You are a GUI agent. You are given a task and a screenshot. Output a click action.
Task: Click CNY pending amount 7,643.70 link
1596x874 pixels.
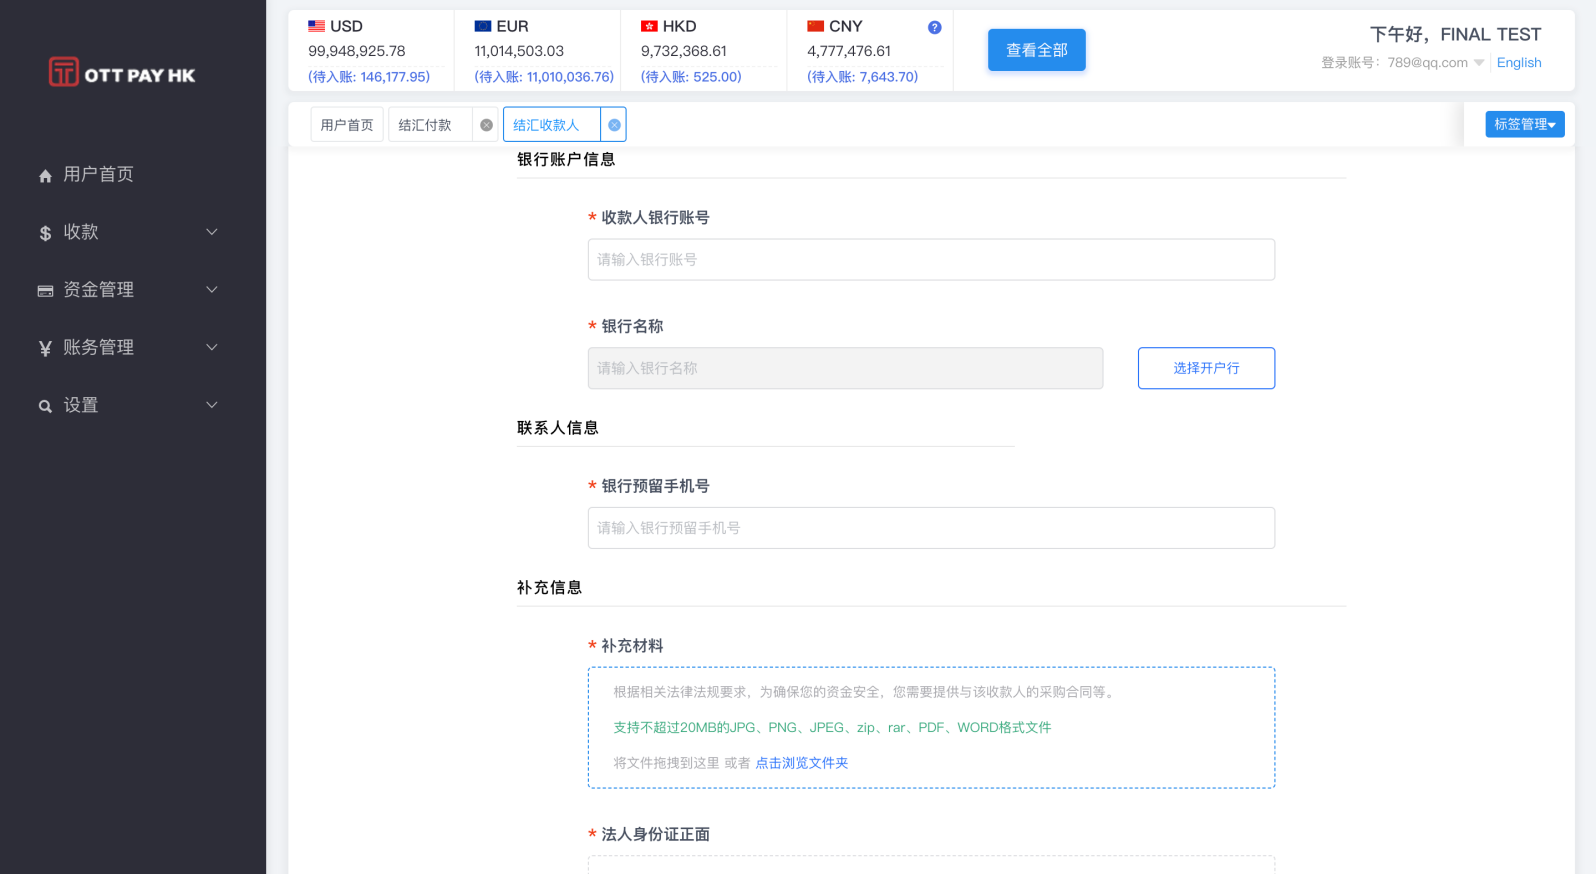coord(862,77)
